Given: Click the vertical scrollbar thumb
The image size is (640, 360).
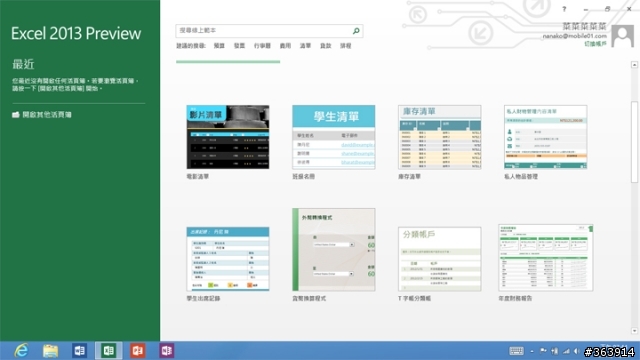Looking at the screenshot, I should point(634,142).
